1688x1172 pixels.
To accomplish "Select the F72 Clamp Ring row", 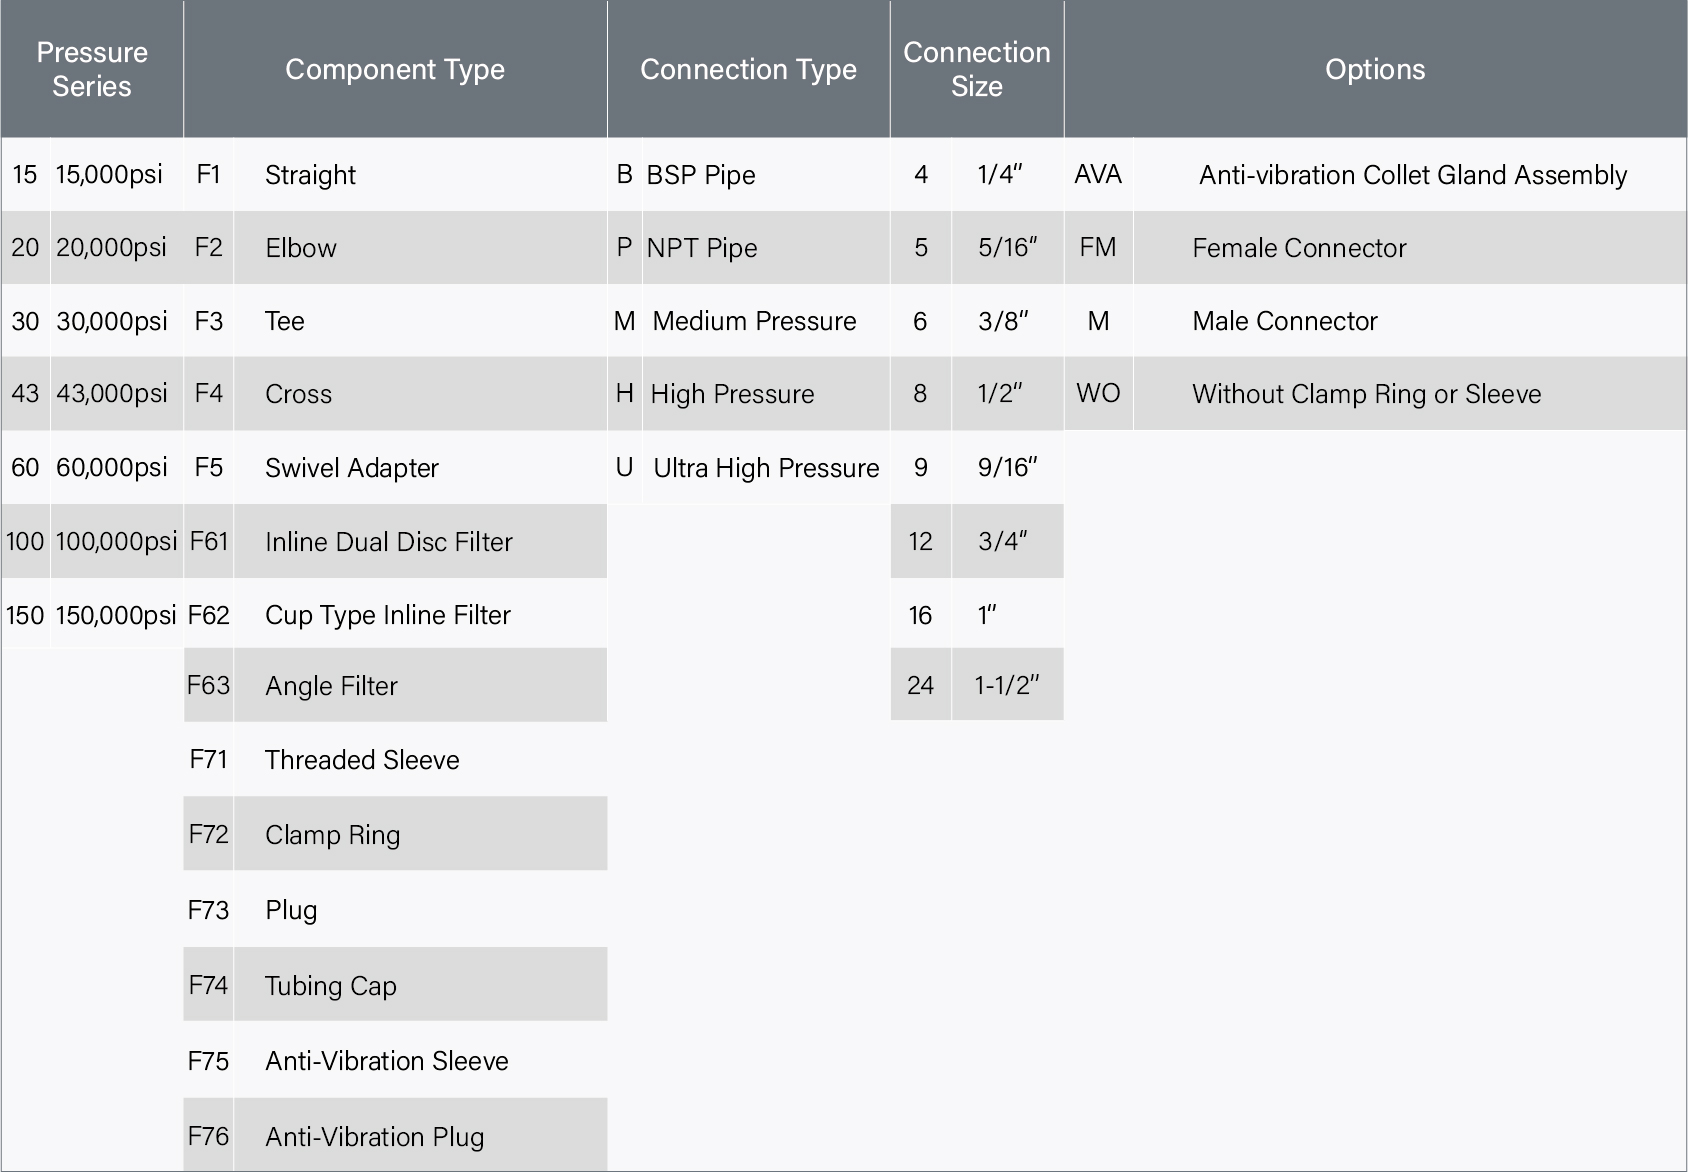I will pyautogui.click(x=395, y=833).
